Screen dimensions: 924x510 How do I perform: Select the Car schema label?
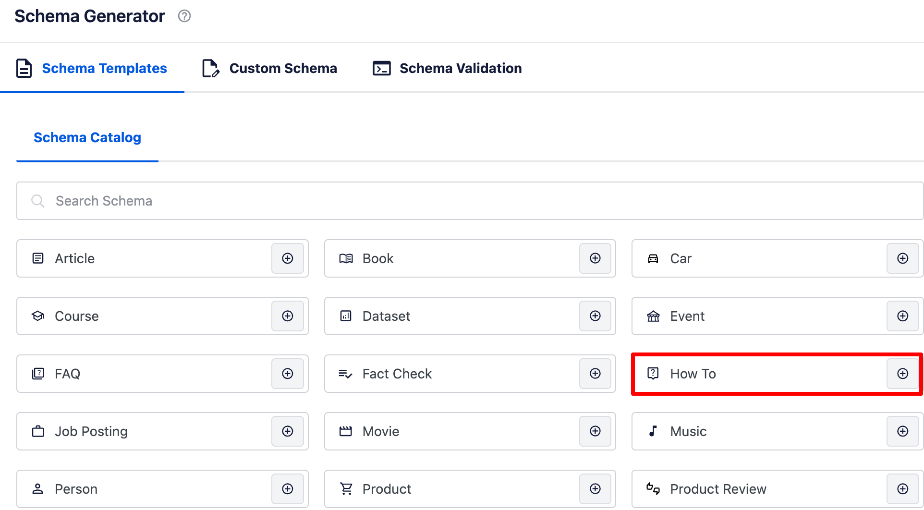coord(681,258)
